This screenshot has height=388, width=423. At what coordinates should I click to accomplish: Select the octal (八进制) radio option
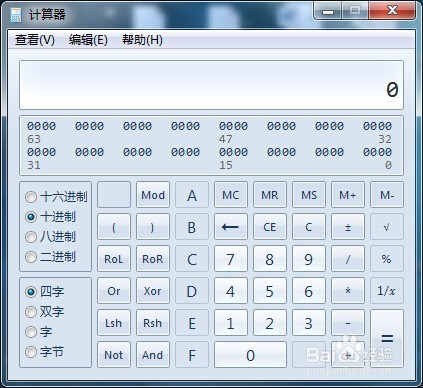50,237
